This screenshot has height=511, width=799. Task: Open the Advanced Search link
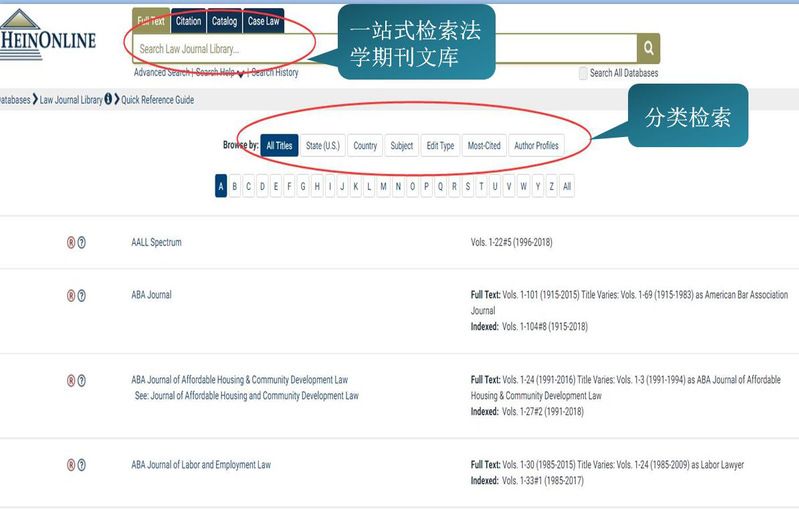tap(162, 73)
